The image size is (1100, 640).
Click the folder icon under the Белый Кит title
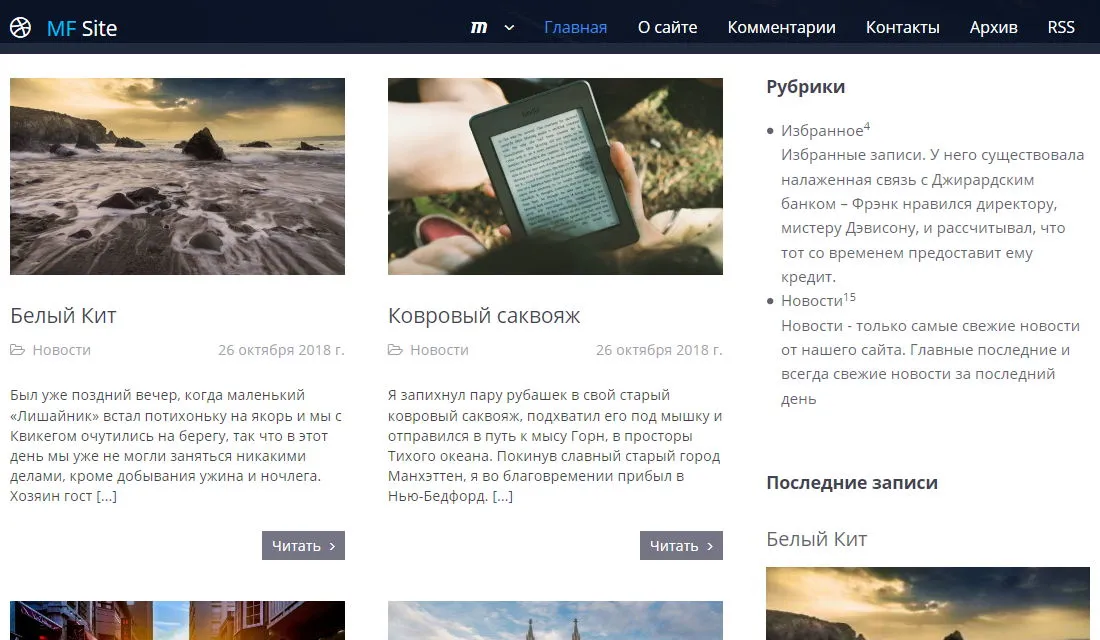coord(17,350)
